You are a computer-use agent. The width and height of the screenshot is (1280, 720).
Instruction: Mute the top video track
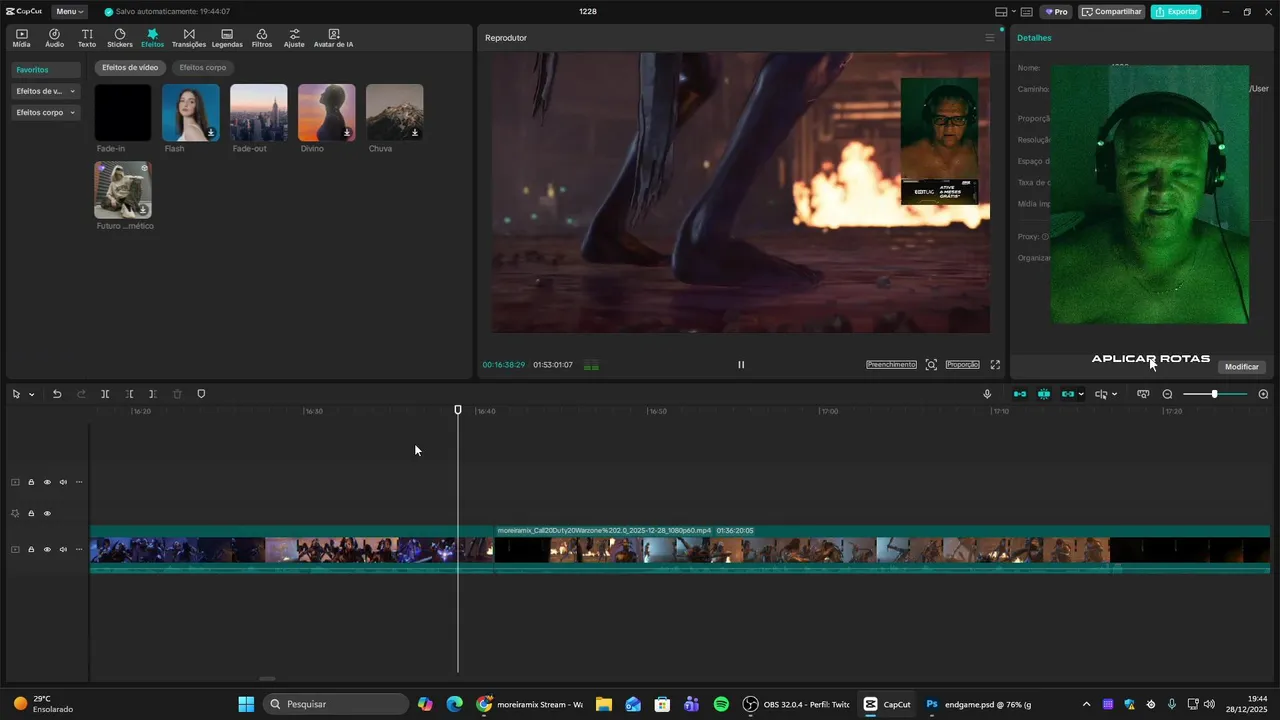(x=63, y=482)
